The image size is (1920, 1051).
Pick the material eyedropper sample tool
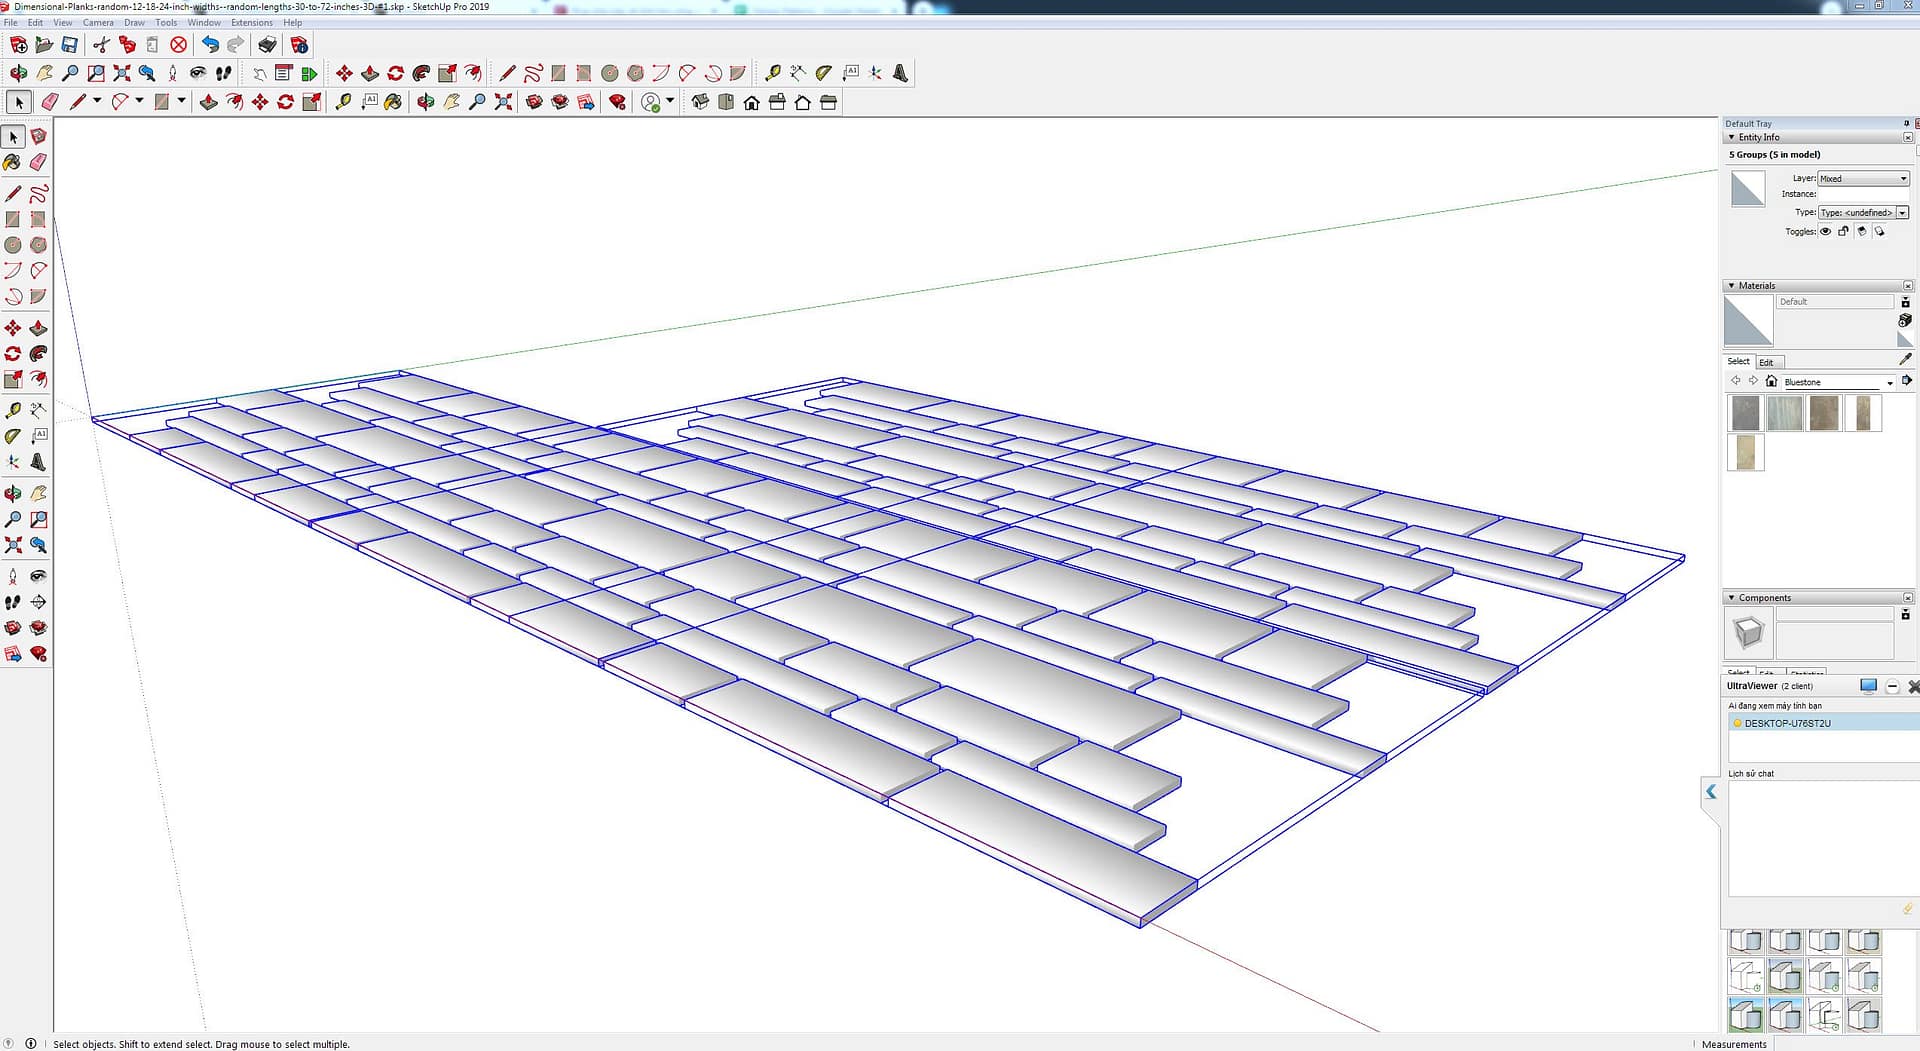1905,359
